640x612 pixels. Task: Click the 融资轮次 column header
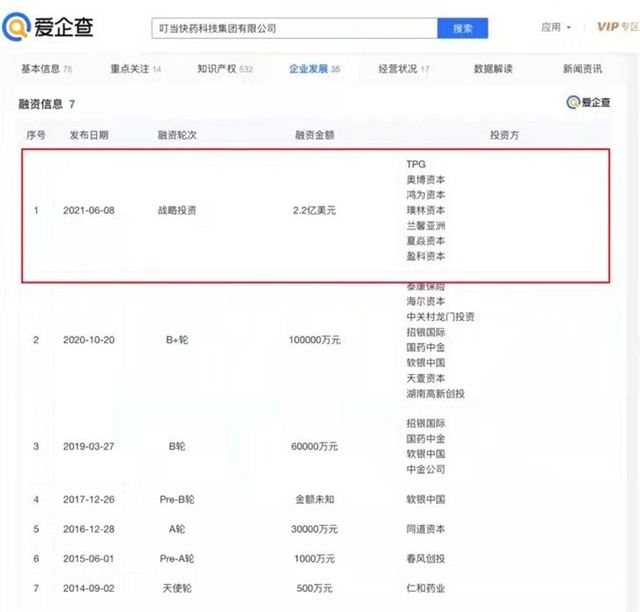click(177, 135)
